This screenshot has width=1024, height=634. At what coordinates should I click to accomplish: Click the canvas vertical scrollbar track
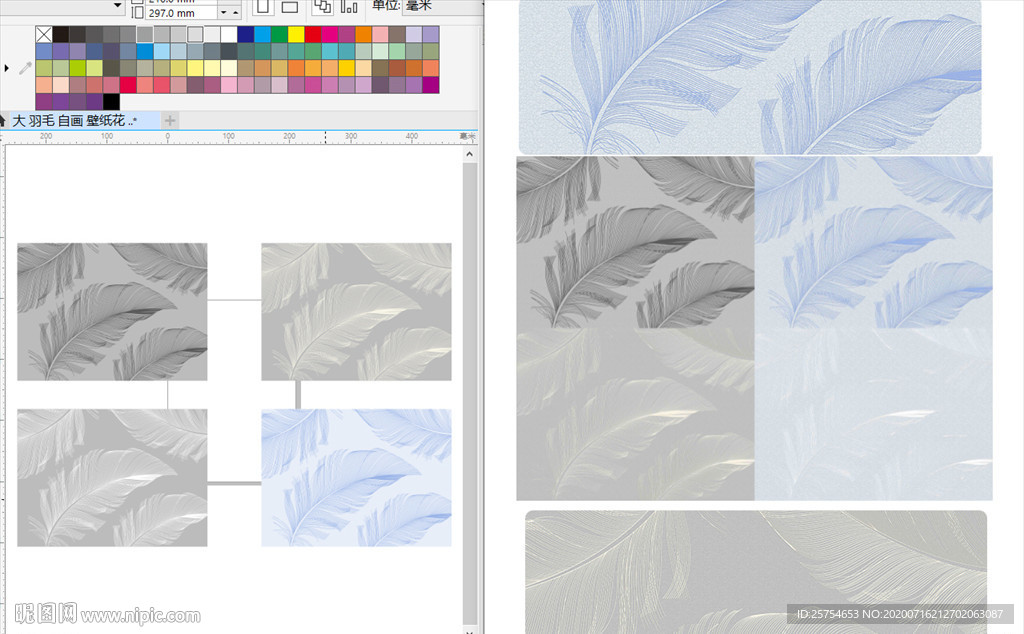(x=470, y=392)
